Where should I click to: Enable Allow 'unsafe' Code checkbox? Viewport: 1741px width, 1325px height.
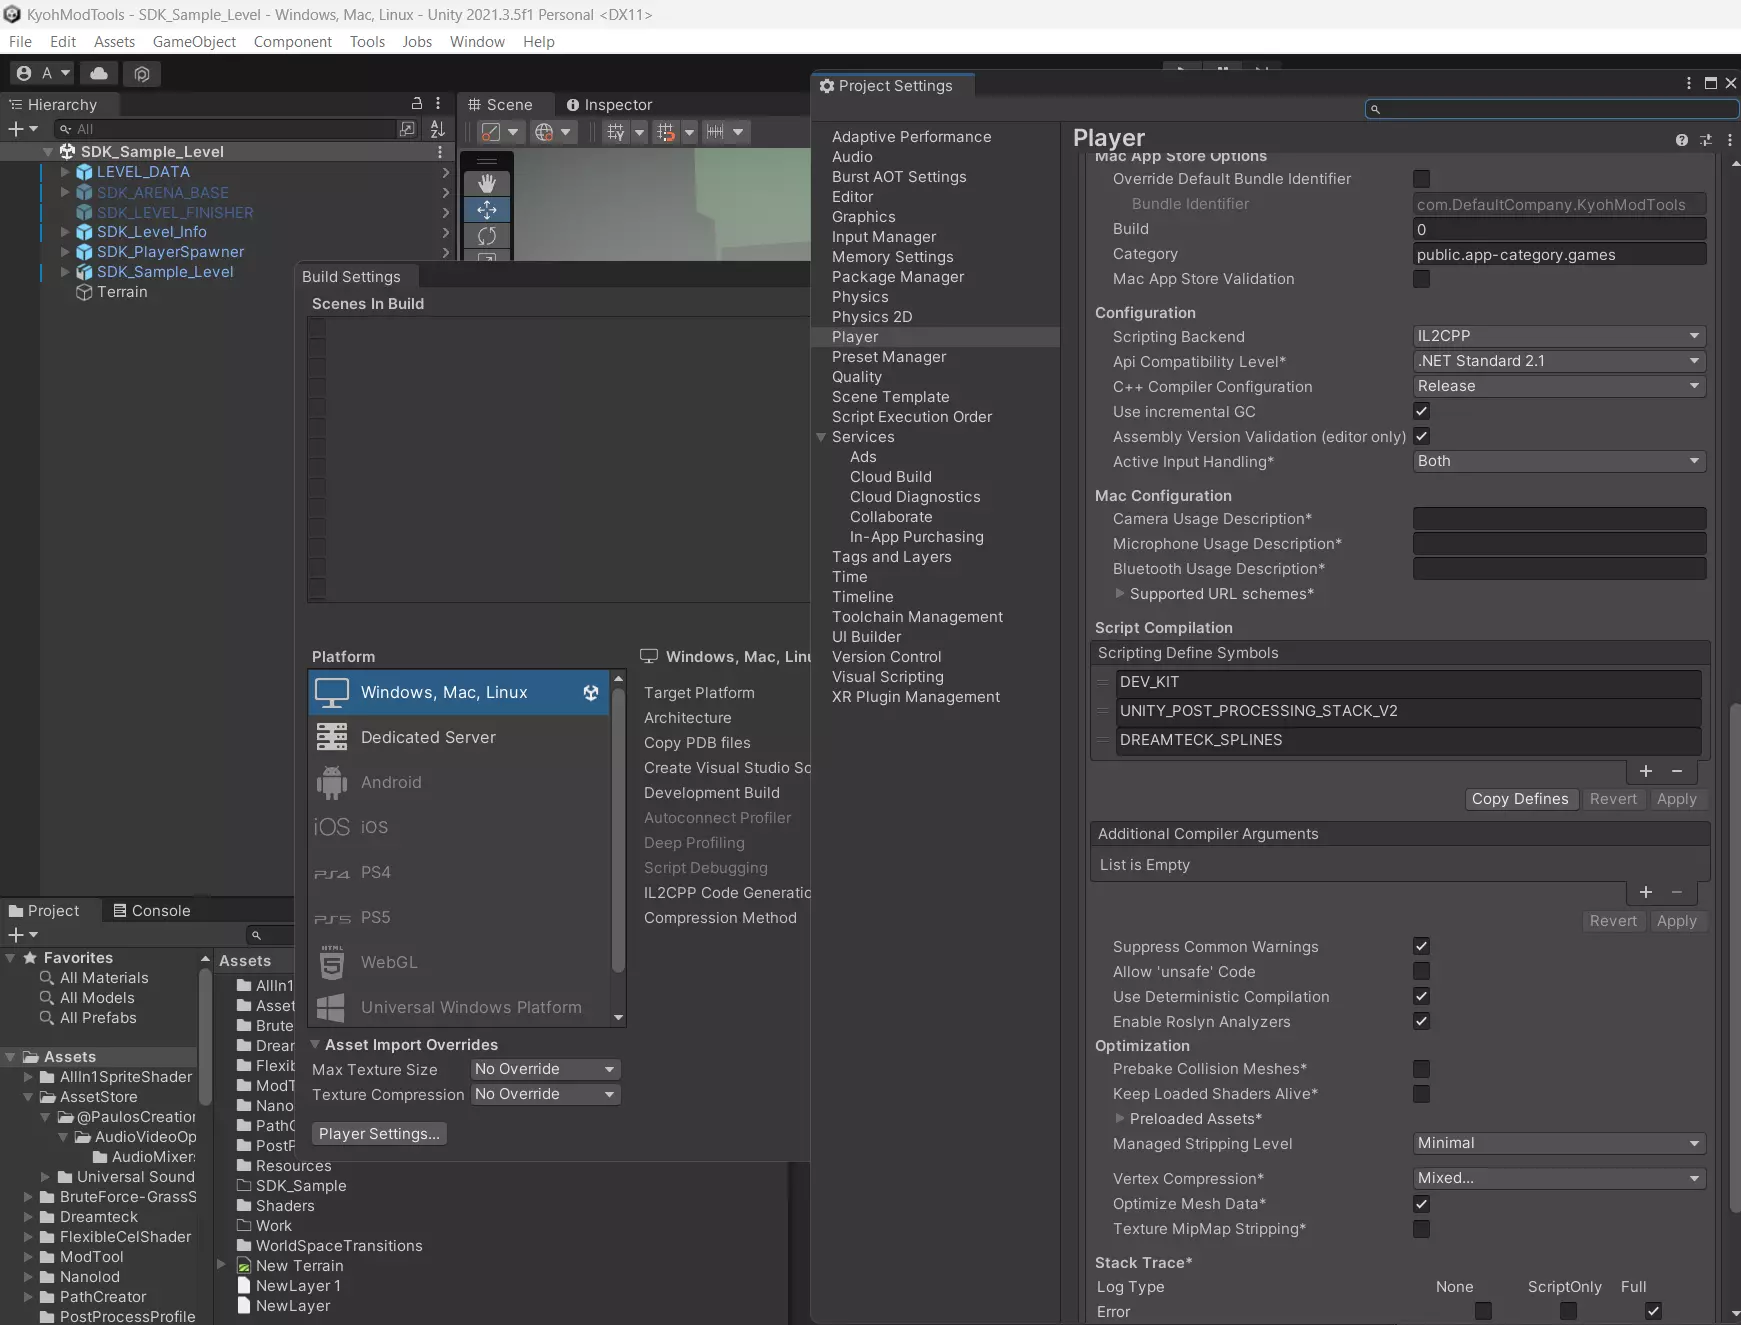pyautogui.click(x=1421, y=971)
